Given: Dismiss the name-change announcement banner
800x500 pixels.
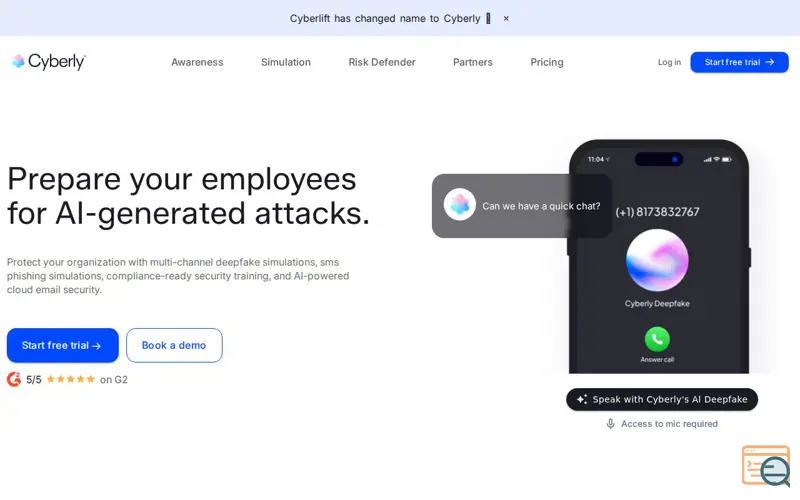Looking at the screenshot, I should point(506,18).
